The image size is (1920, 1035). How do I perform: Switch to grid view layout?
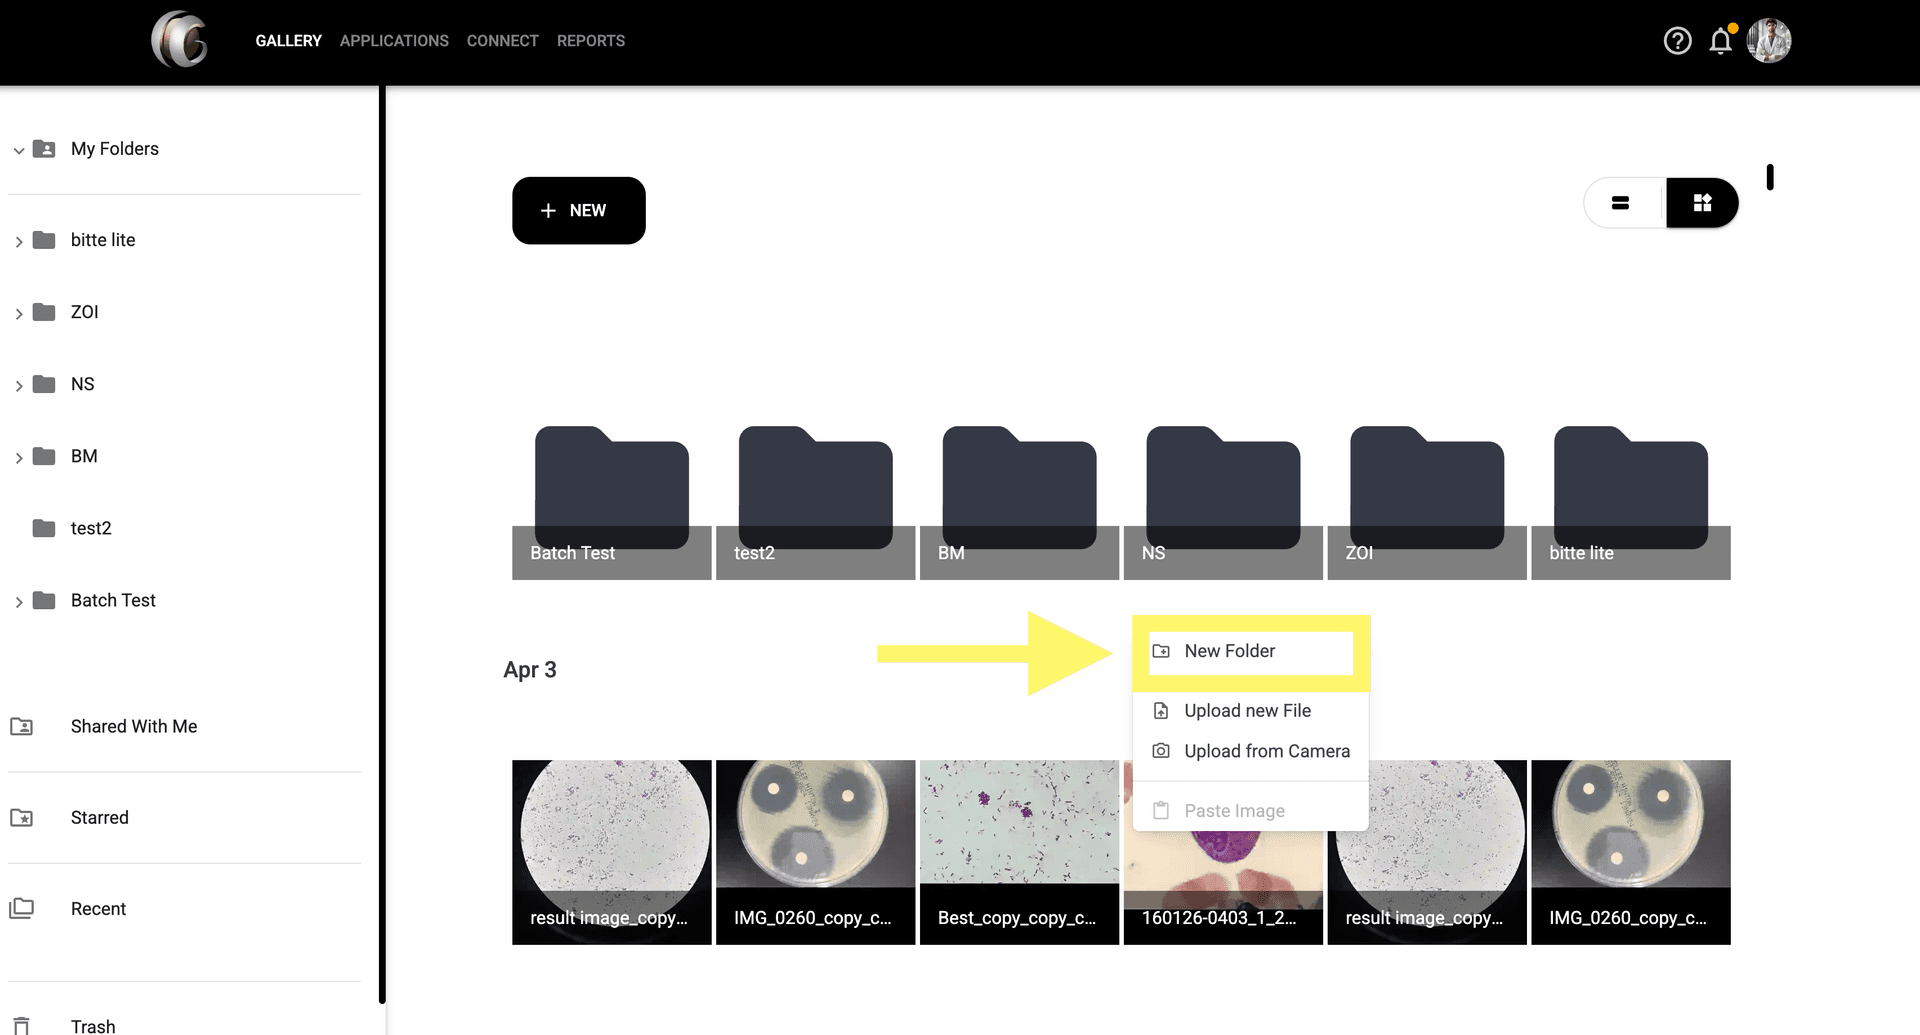coord(1702,203)
